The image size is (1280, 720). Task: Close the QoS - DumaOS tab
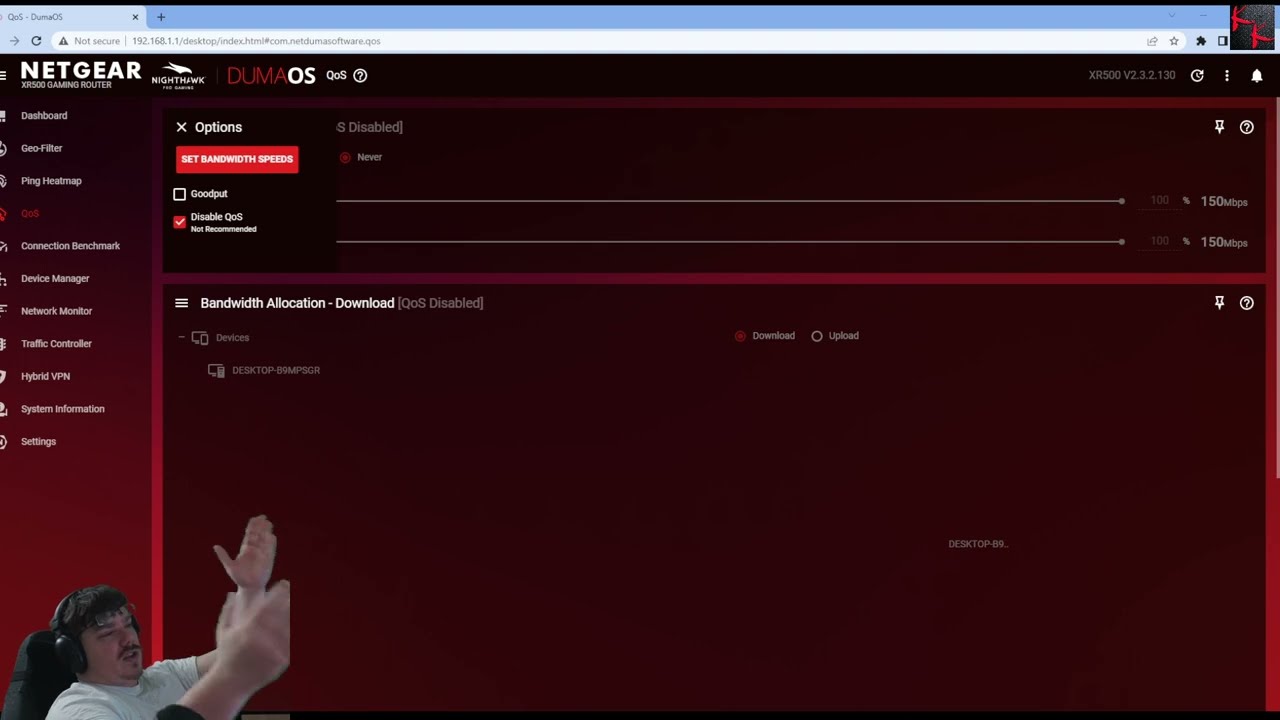(135, 17)
